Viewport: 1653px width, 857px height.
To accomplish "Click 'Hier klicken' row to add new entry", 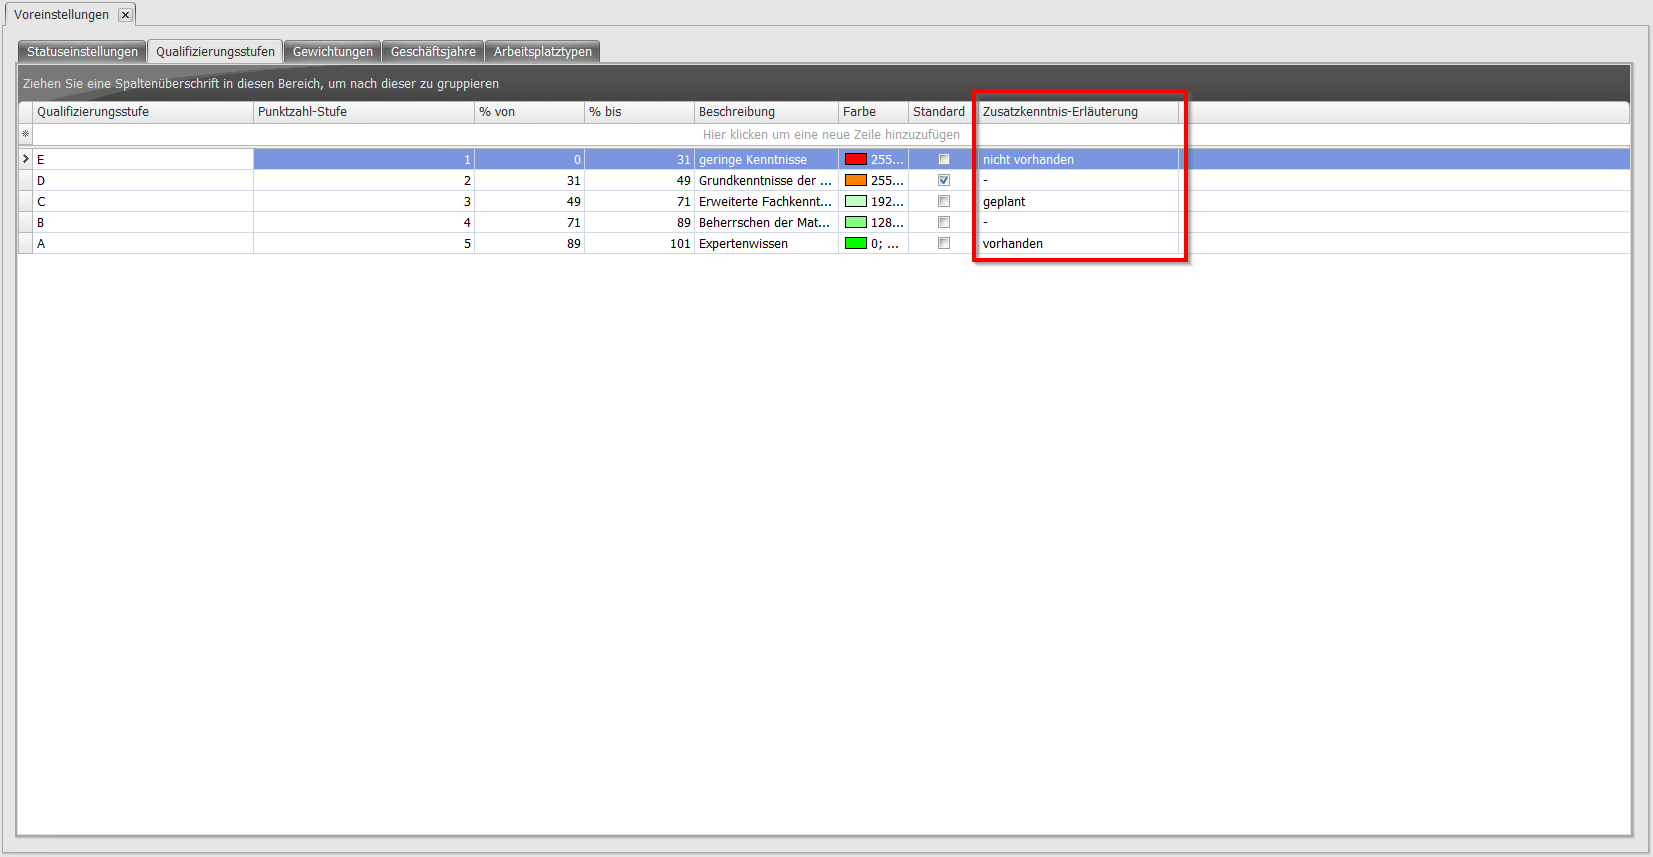I will (830, 135).
